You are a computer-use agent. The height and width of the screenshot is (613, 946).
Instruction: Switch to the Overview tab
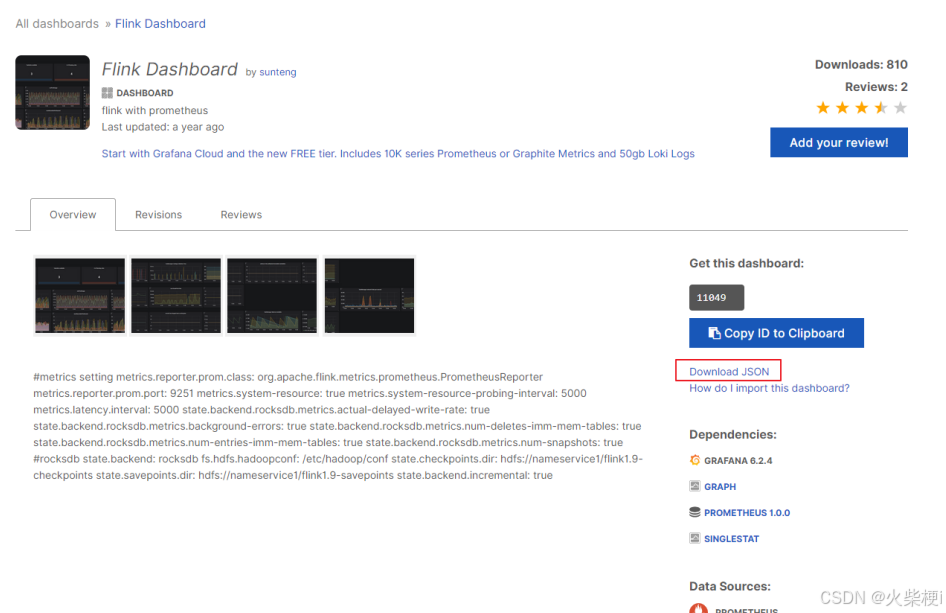coord(73,215)
